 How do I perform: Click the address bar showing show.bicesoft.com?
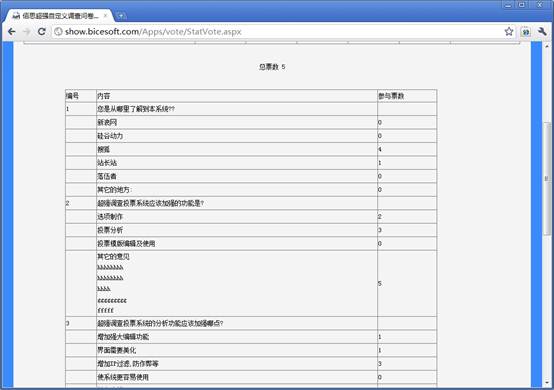pyautogui.click(x=277, y=32)
